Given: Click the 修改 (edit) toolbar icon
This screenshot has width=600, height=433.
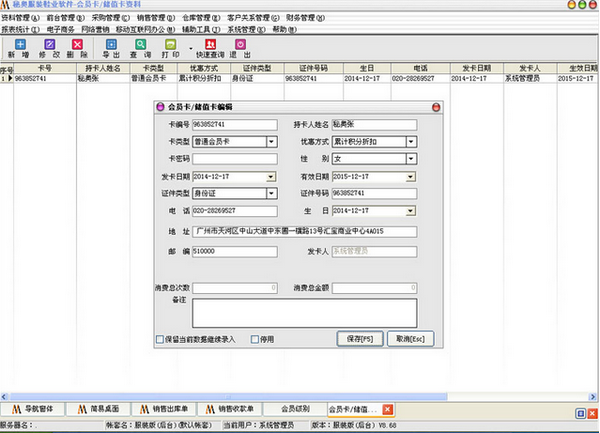Looking at the screenshot, I should 49,44.
